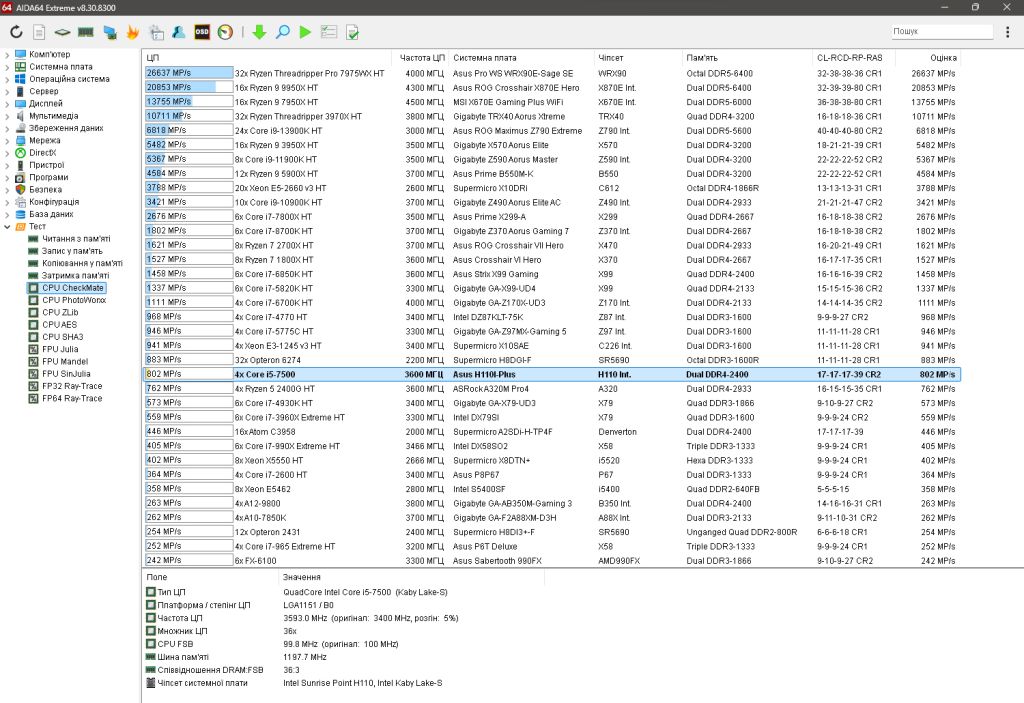Start the benchmark with green play icon

[x=305, y=32]
